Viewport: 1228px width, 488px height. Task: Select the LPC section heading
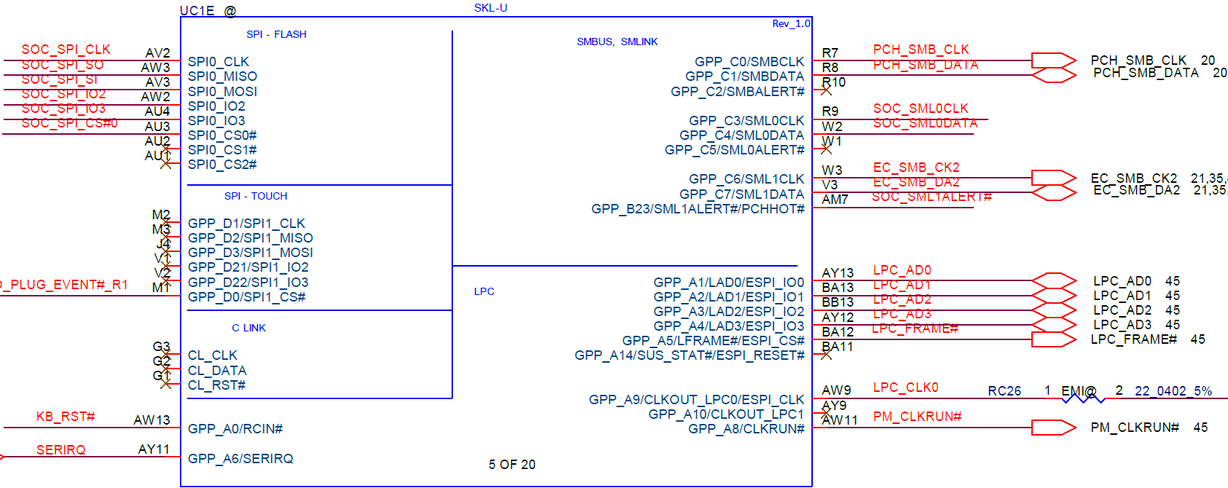pos(483,292)
